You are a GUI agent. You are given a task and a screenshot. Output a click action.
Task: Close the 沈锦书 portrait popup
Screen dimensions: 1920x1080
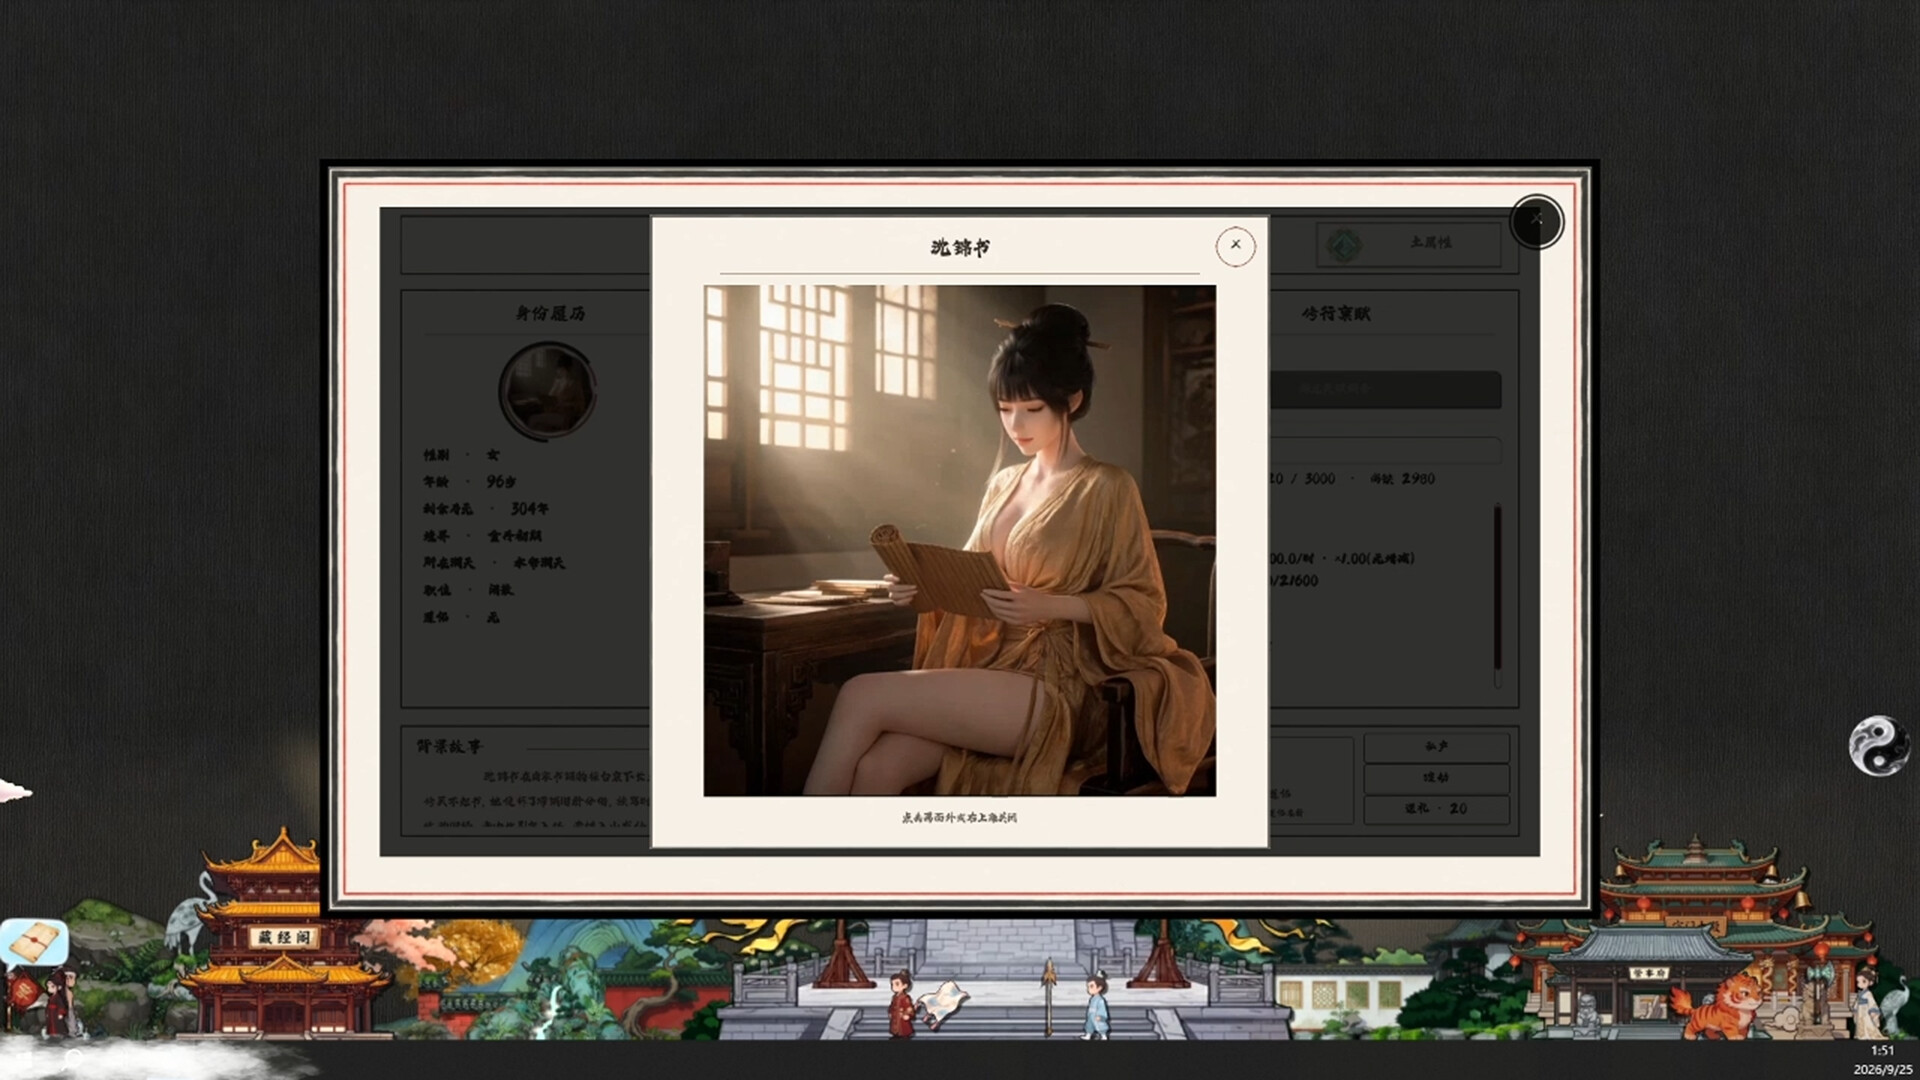(1235, 246)
